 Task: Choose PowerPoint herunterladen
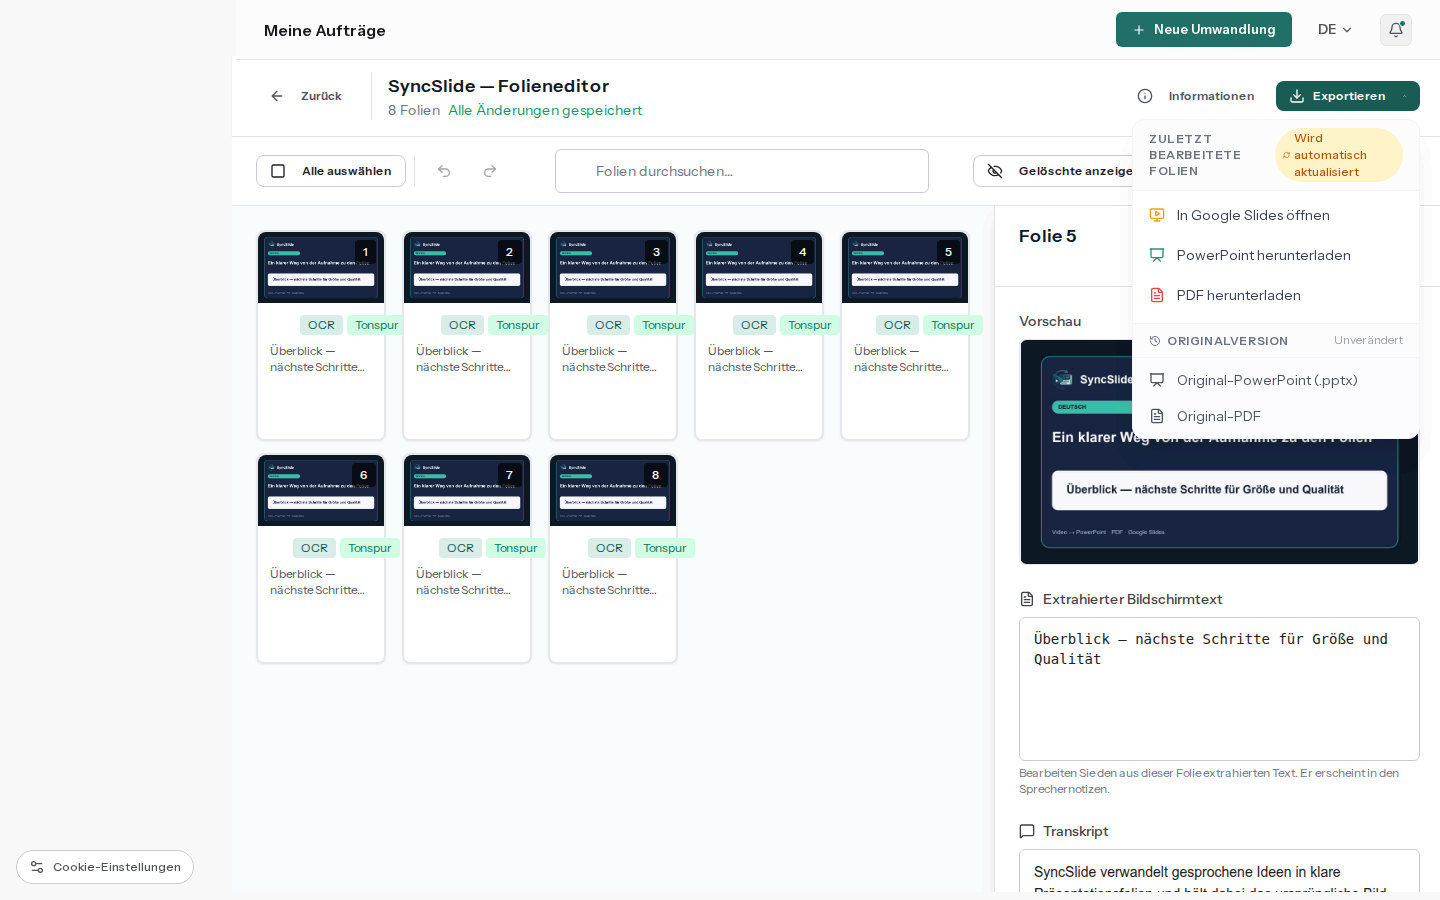[1276, 255]
